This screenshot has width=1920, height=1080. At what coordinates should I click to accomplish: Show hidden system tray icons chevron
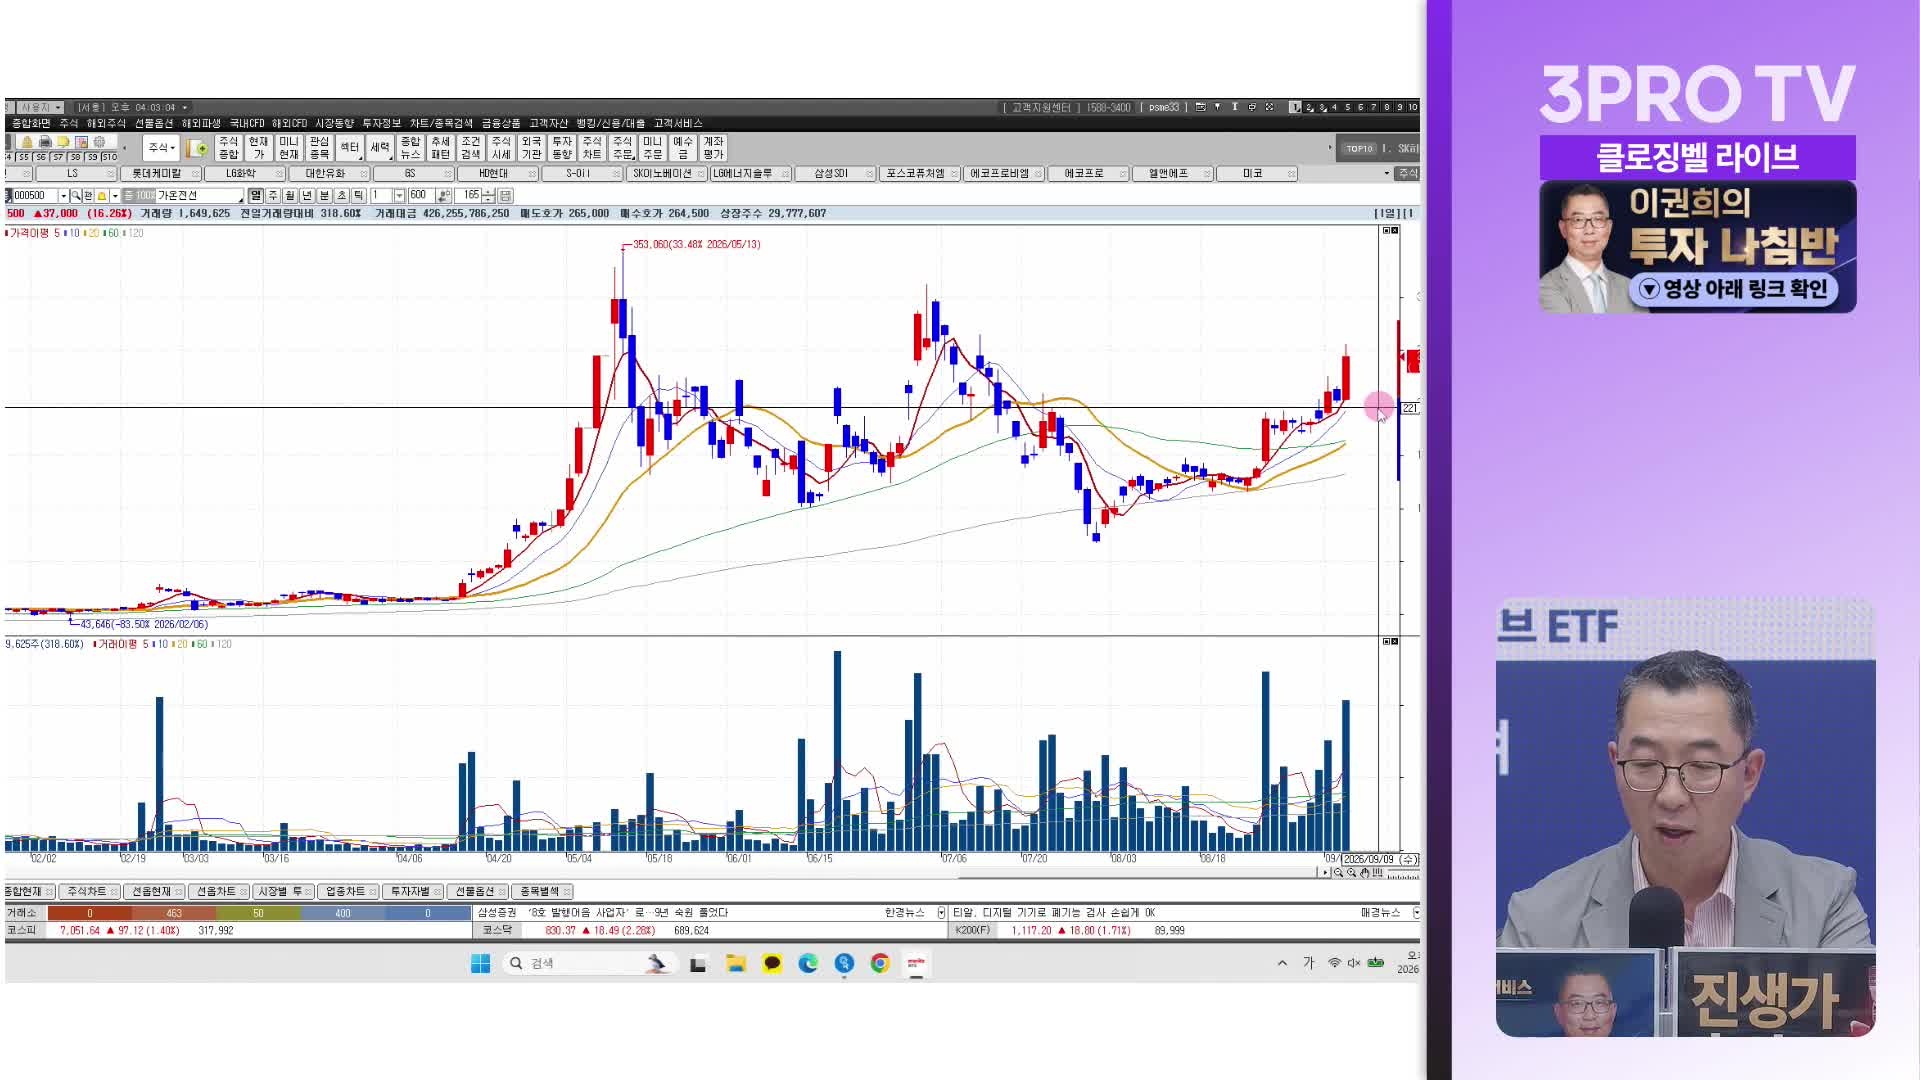point(1282,963)
